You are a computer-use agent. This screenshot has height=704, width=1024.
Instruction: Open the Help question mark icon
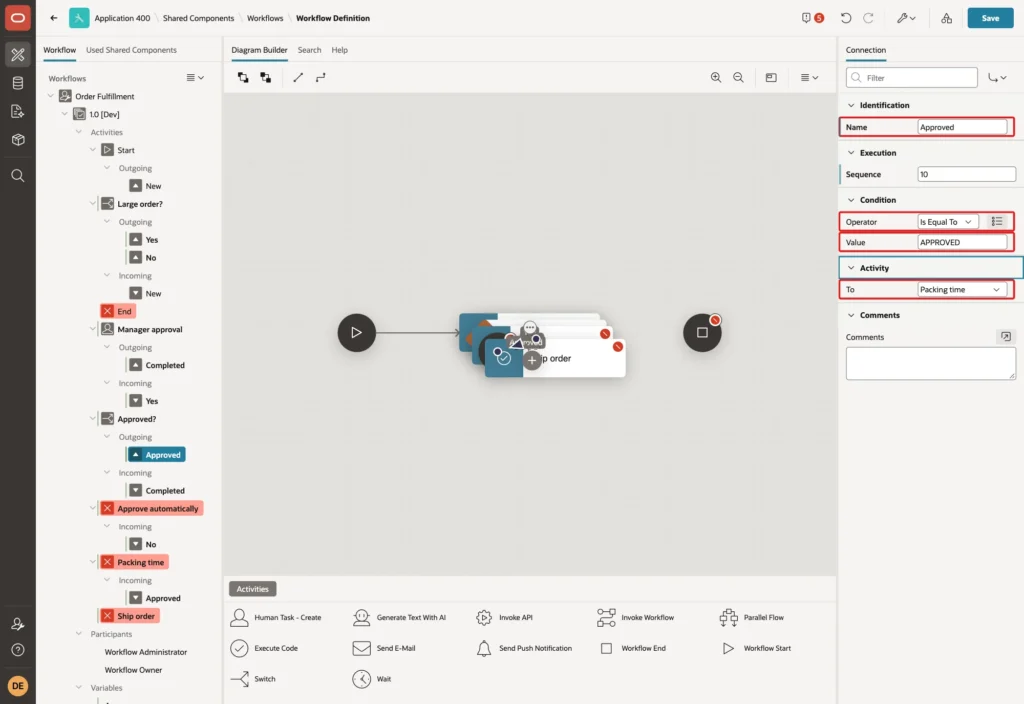pyautogui.click(x=18, y=650)
